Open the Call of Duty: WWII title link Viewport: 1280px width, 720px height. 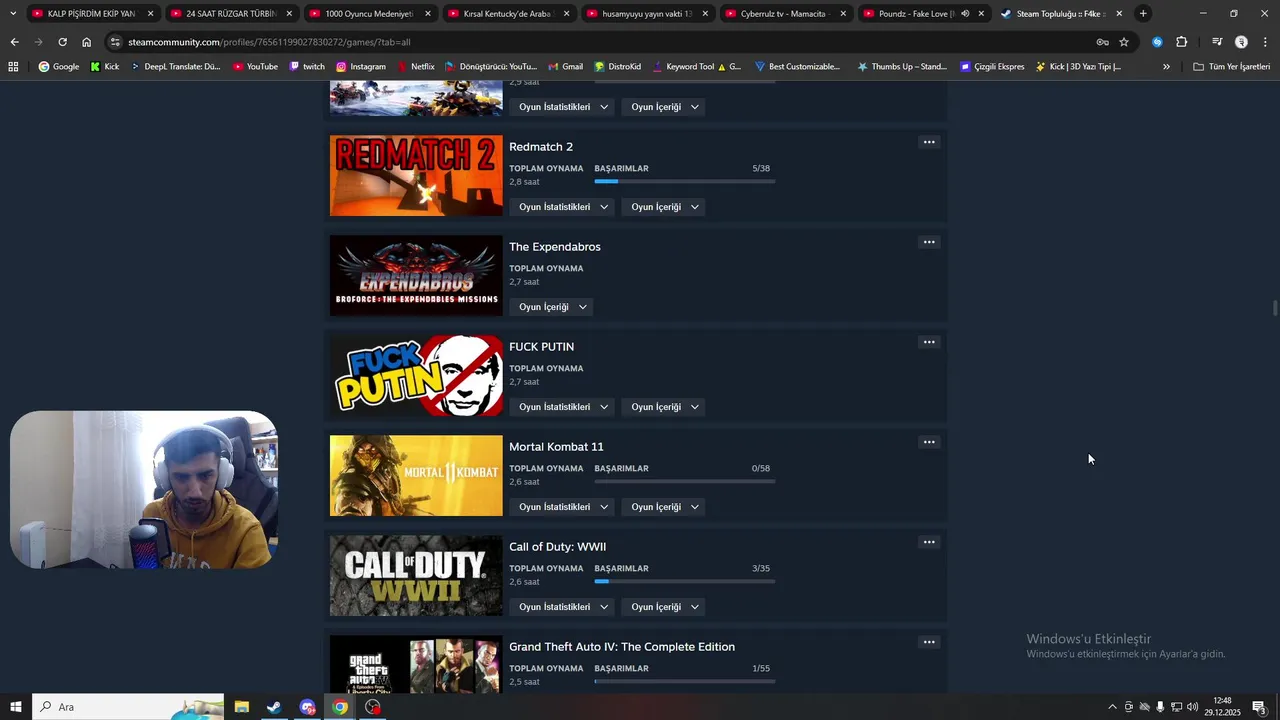(x=557, y=547)
